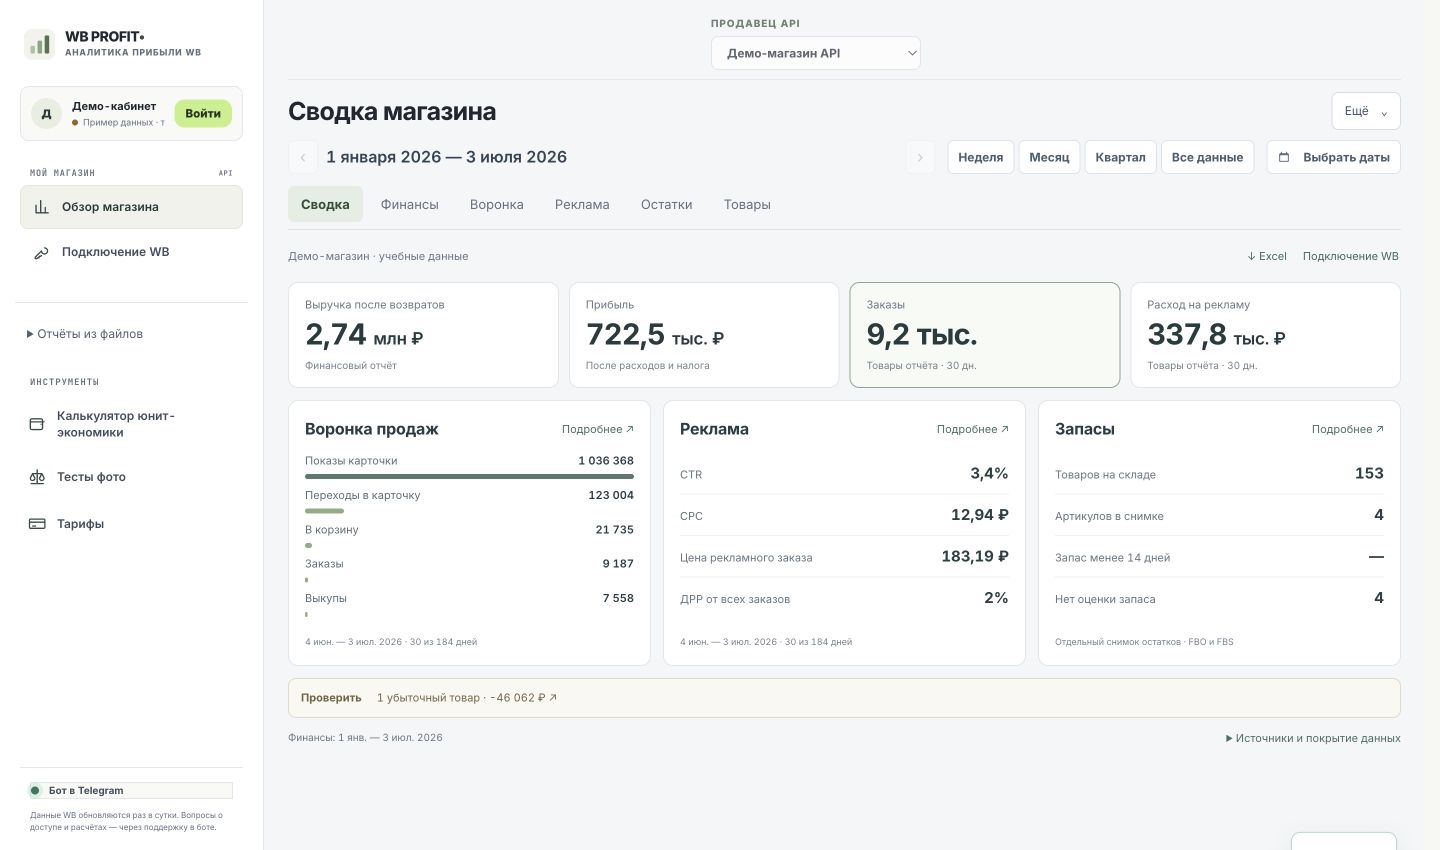1440x850 pixels.
Task: Download the Excel export
Action: pyautogui.click(x=1267, y=256)
